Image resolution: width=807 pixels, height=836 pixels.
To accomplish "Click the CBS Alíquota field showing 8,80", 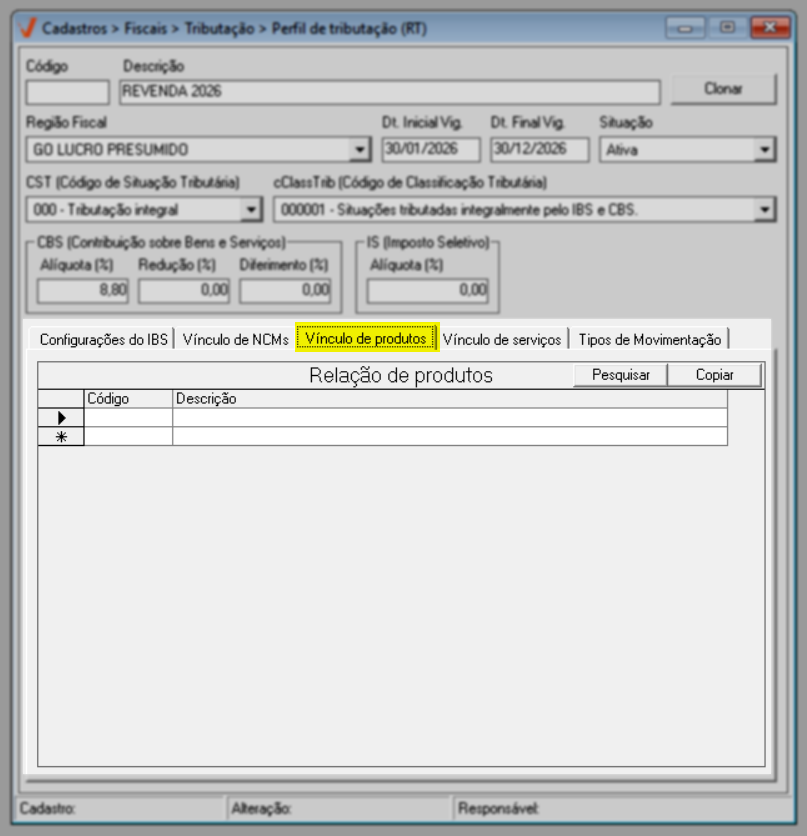I will (x=83, y=291).
